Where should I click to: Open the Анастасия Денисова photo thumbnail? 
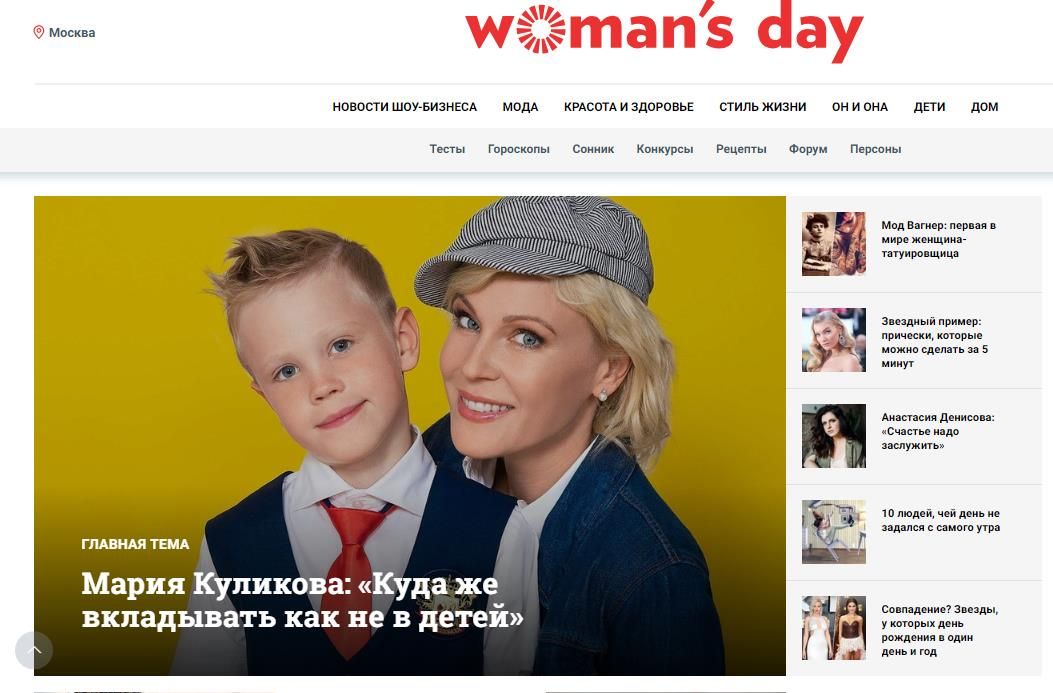tap(833, 436)
